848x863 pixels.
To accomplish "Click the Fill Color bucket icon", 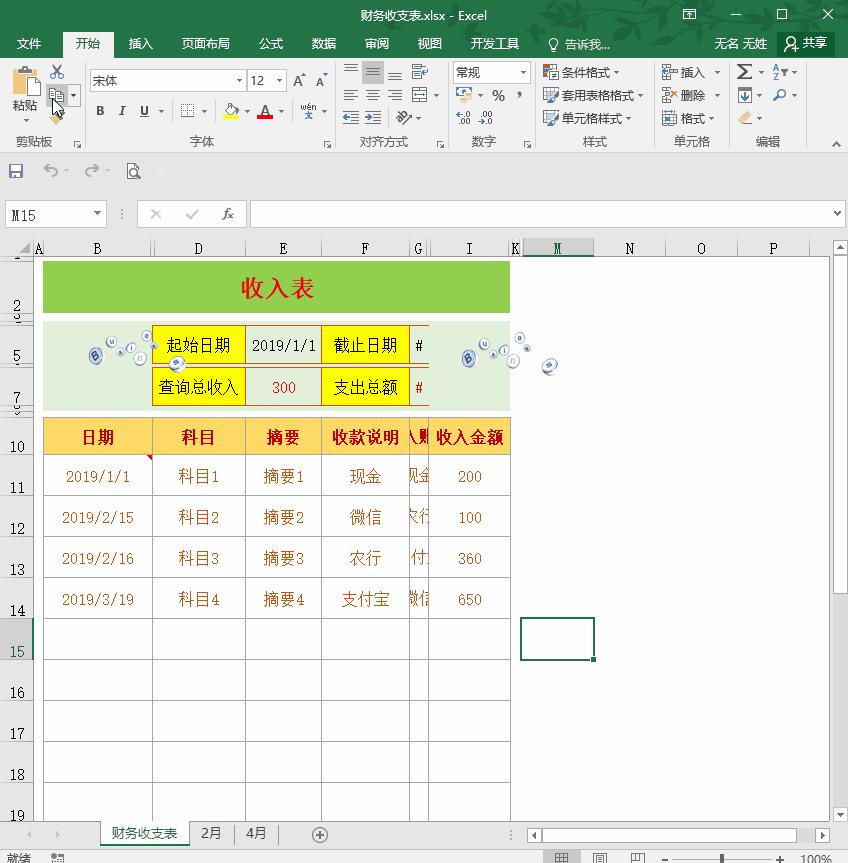I will pyautogui.click(x=230, y=111).
